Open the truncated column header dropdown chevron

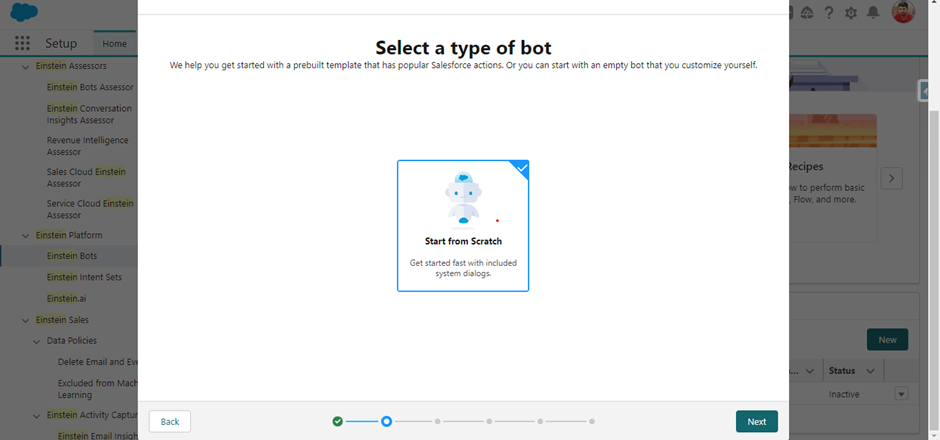809,371
